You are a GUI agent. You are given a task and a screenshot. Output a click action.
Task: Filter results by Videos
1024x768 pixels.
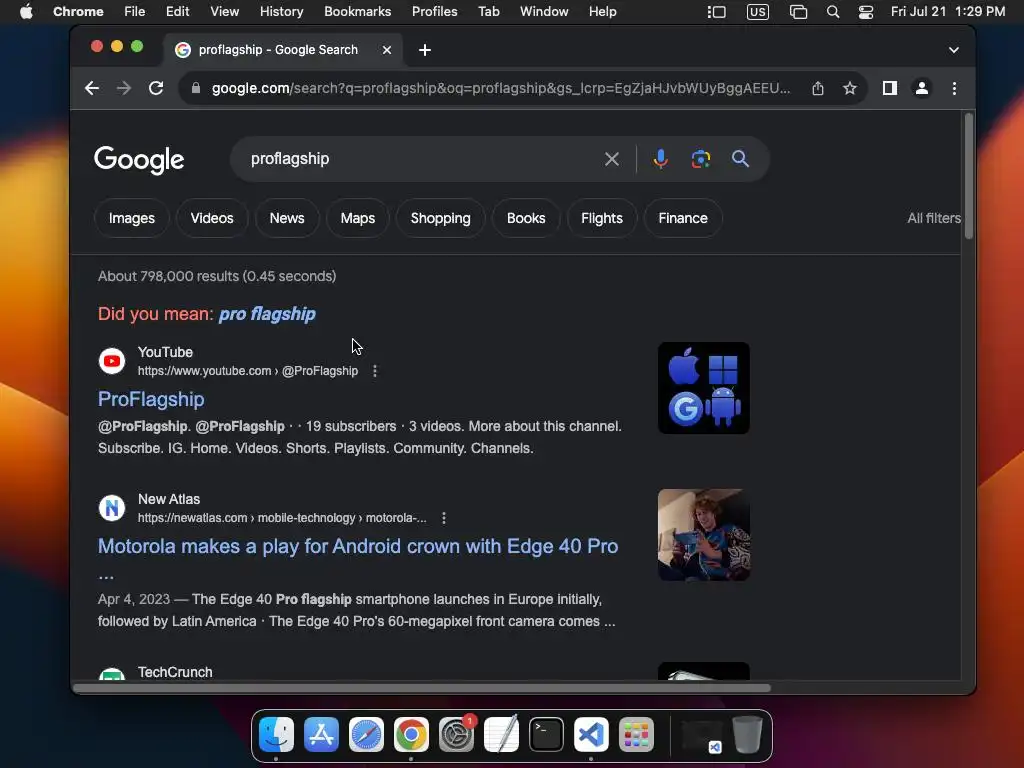click(x=212, y=218)
